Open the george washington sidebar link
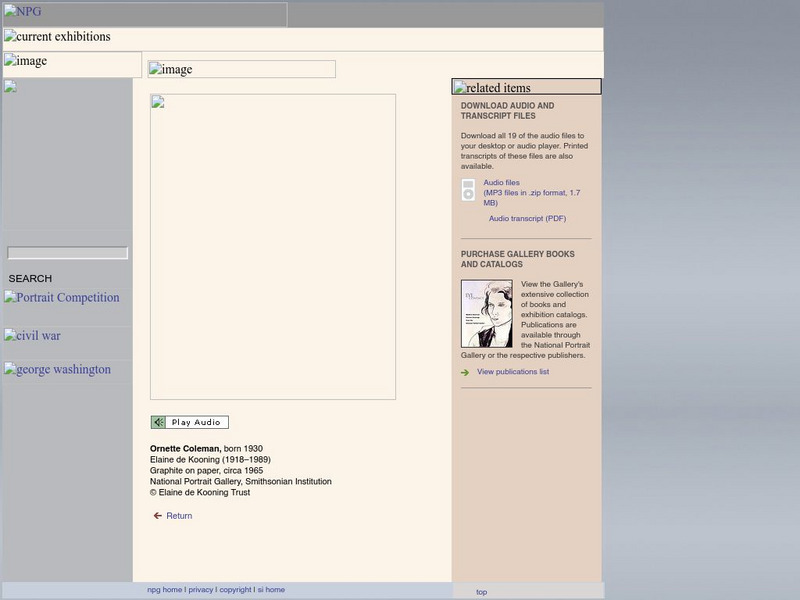The width and height of the screenshot is (800, 600). coord(58,370)
